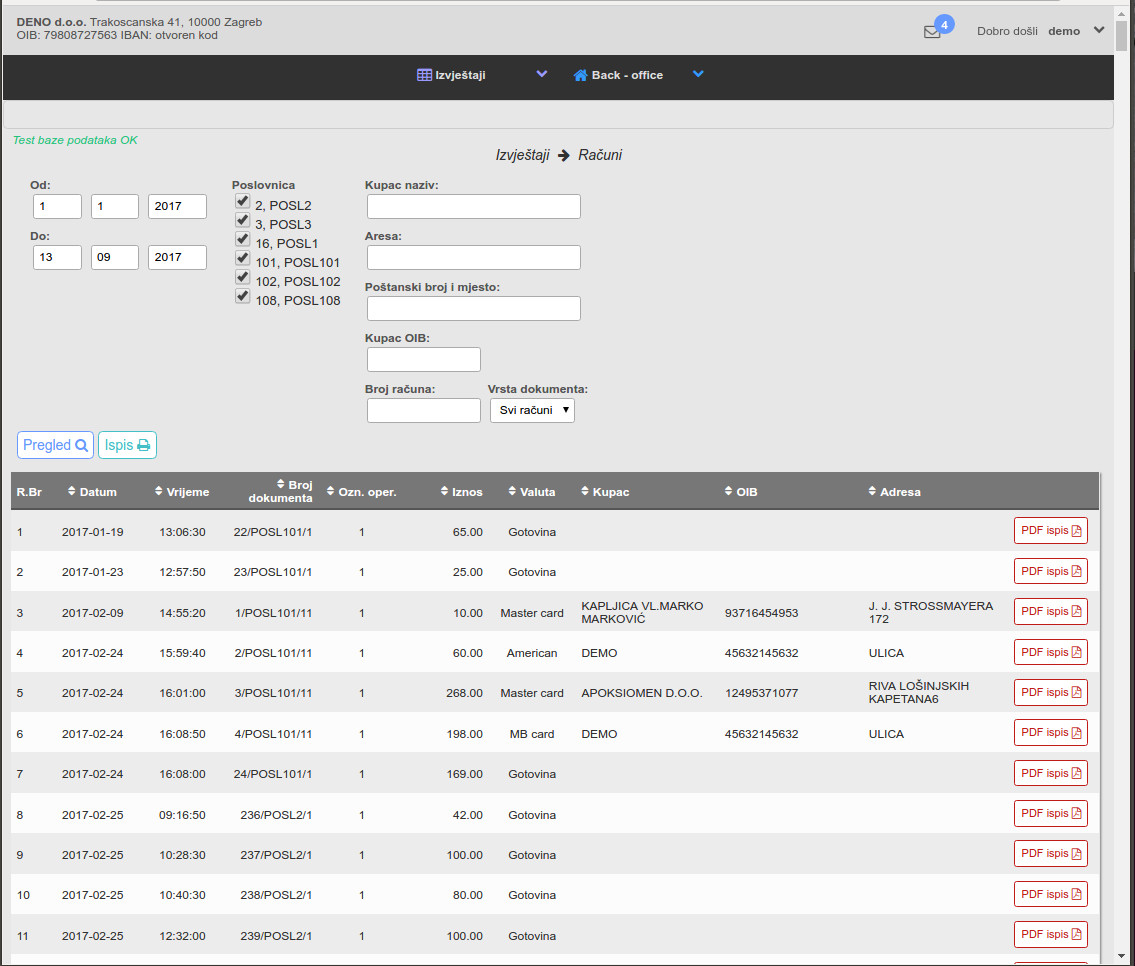
Task: Open the Vrsta dokumenta dropdown
Action: click(532, 410)
